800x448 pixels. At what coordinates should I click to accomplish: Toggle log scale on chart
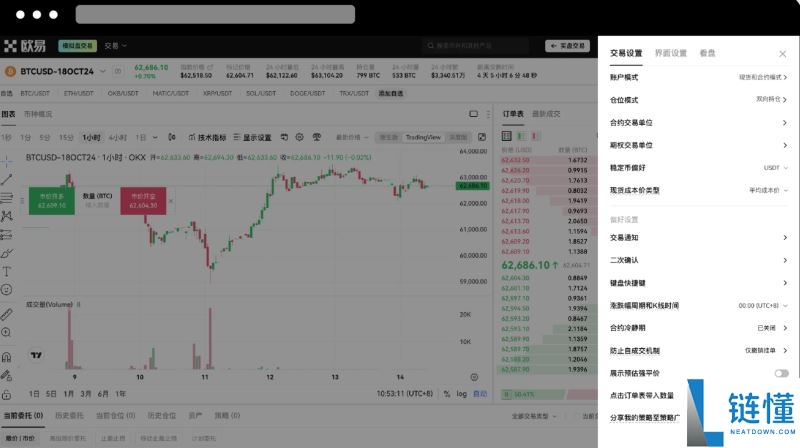(461, 394)
